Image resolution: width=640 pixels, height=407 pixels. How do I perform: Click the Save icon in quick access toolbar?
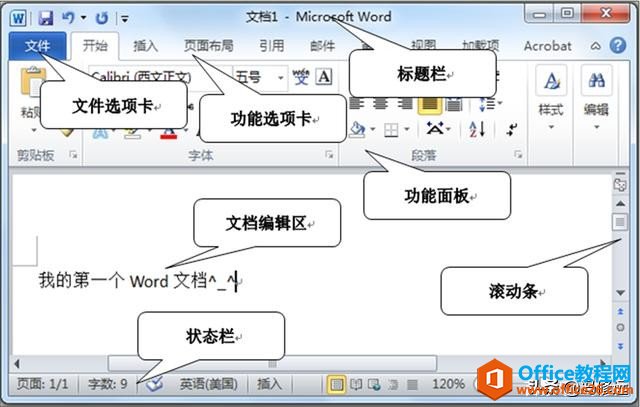click(45, 18)
